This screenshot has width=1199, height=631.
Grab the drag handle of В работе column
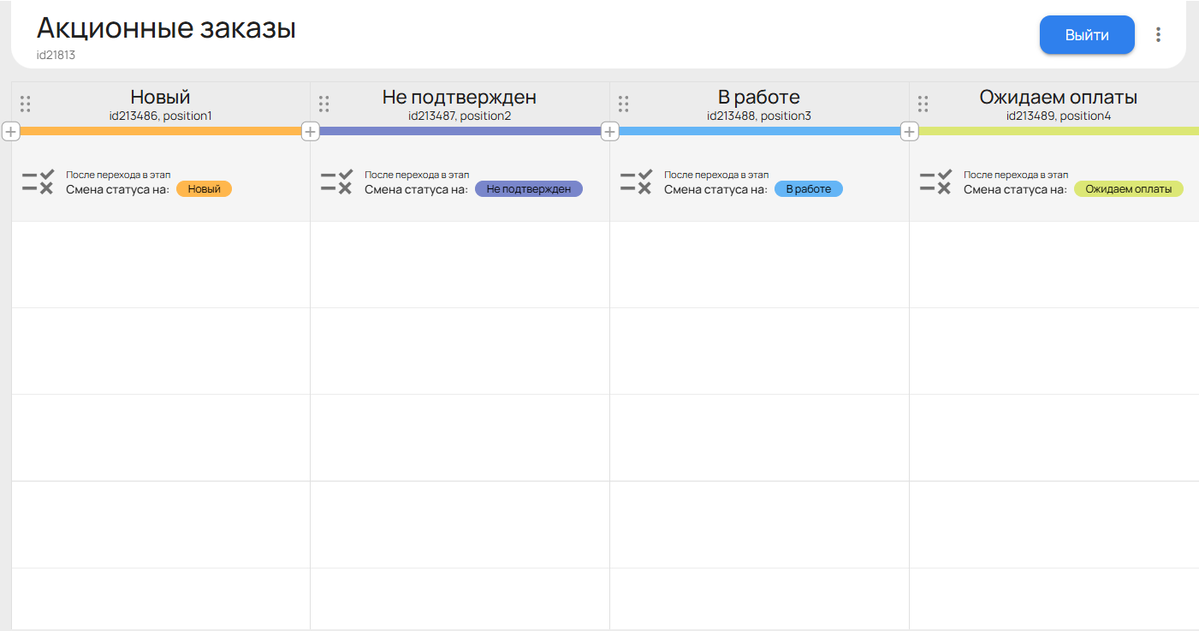(624, 104)
